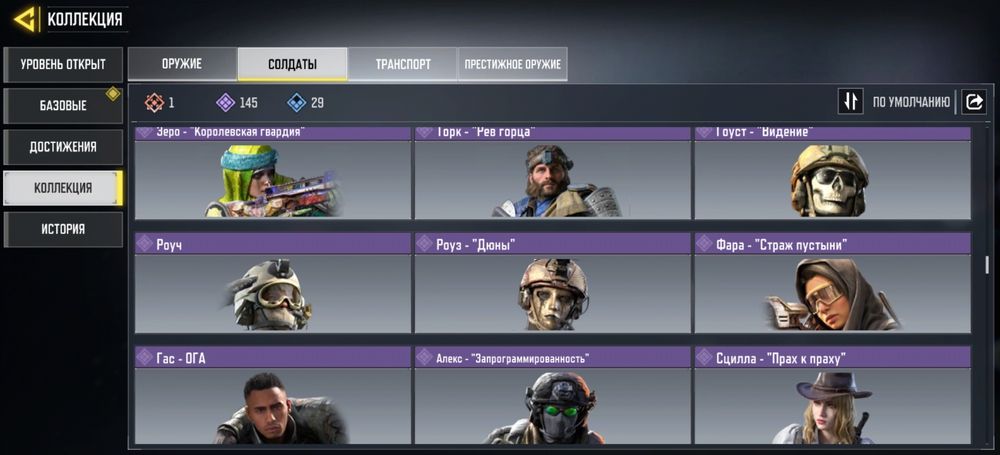The image size is (1000, 455).
Task: Open the Престижное оружие tab
Action: click(x=513, y=64)
